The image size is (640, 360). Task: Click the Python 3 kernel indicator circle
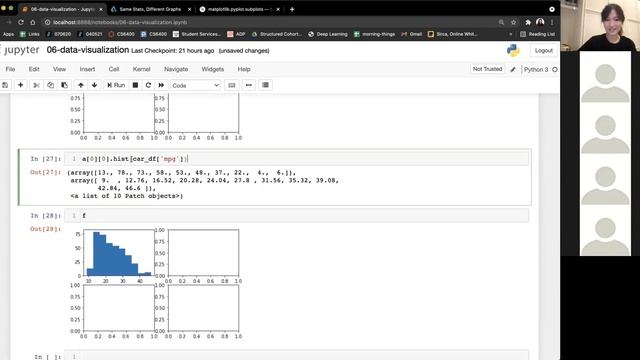555,69
